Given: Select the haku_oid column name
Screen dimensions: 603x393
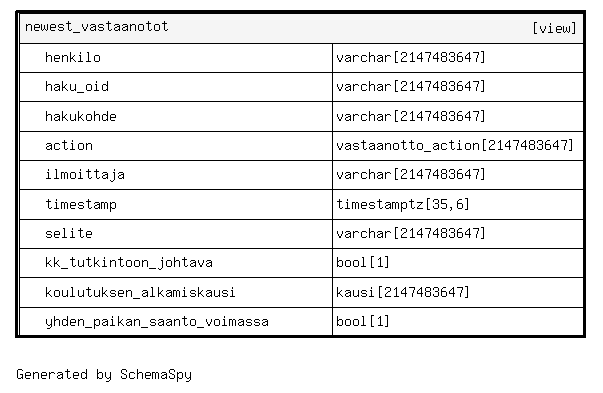Looking at the screenshot, I should pos(77,87).
